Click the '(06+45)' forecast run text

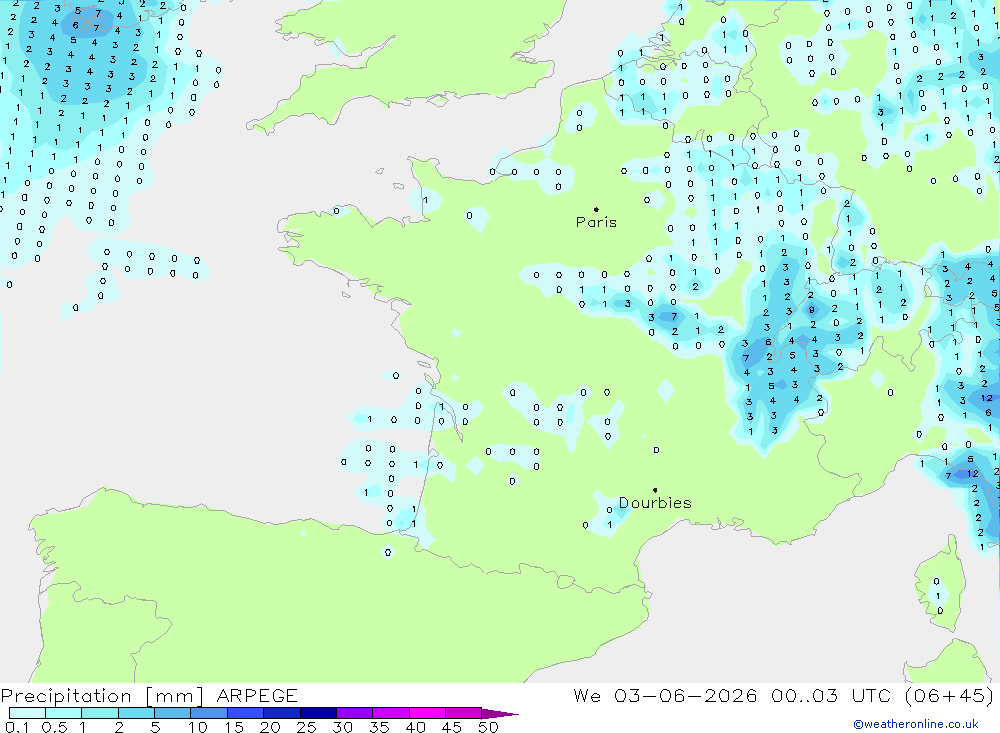click(949, 695)
